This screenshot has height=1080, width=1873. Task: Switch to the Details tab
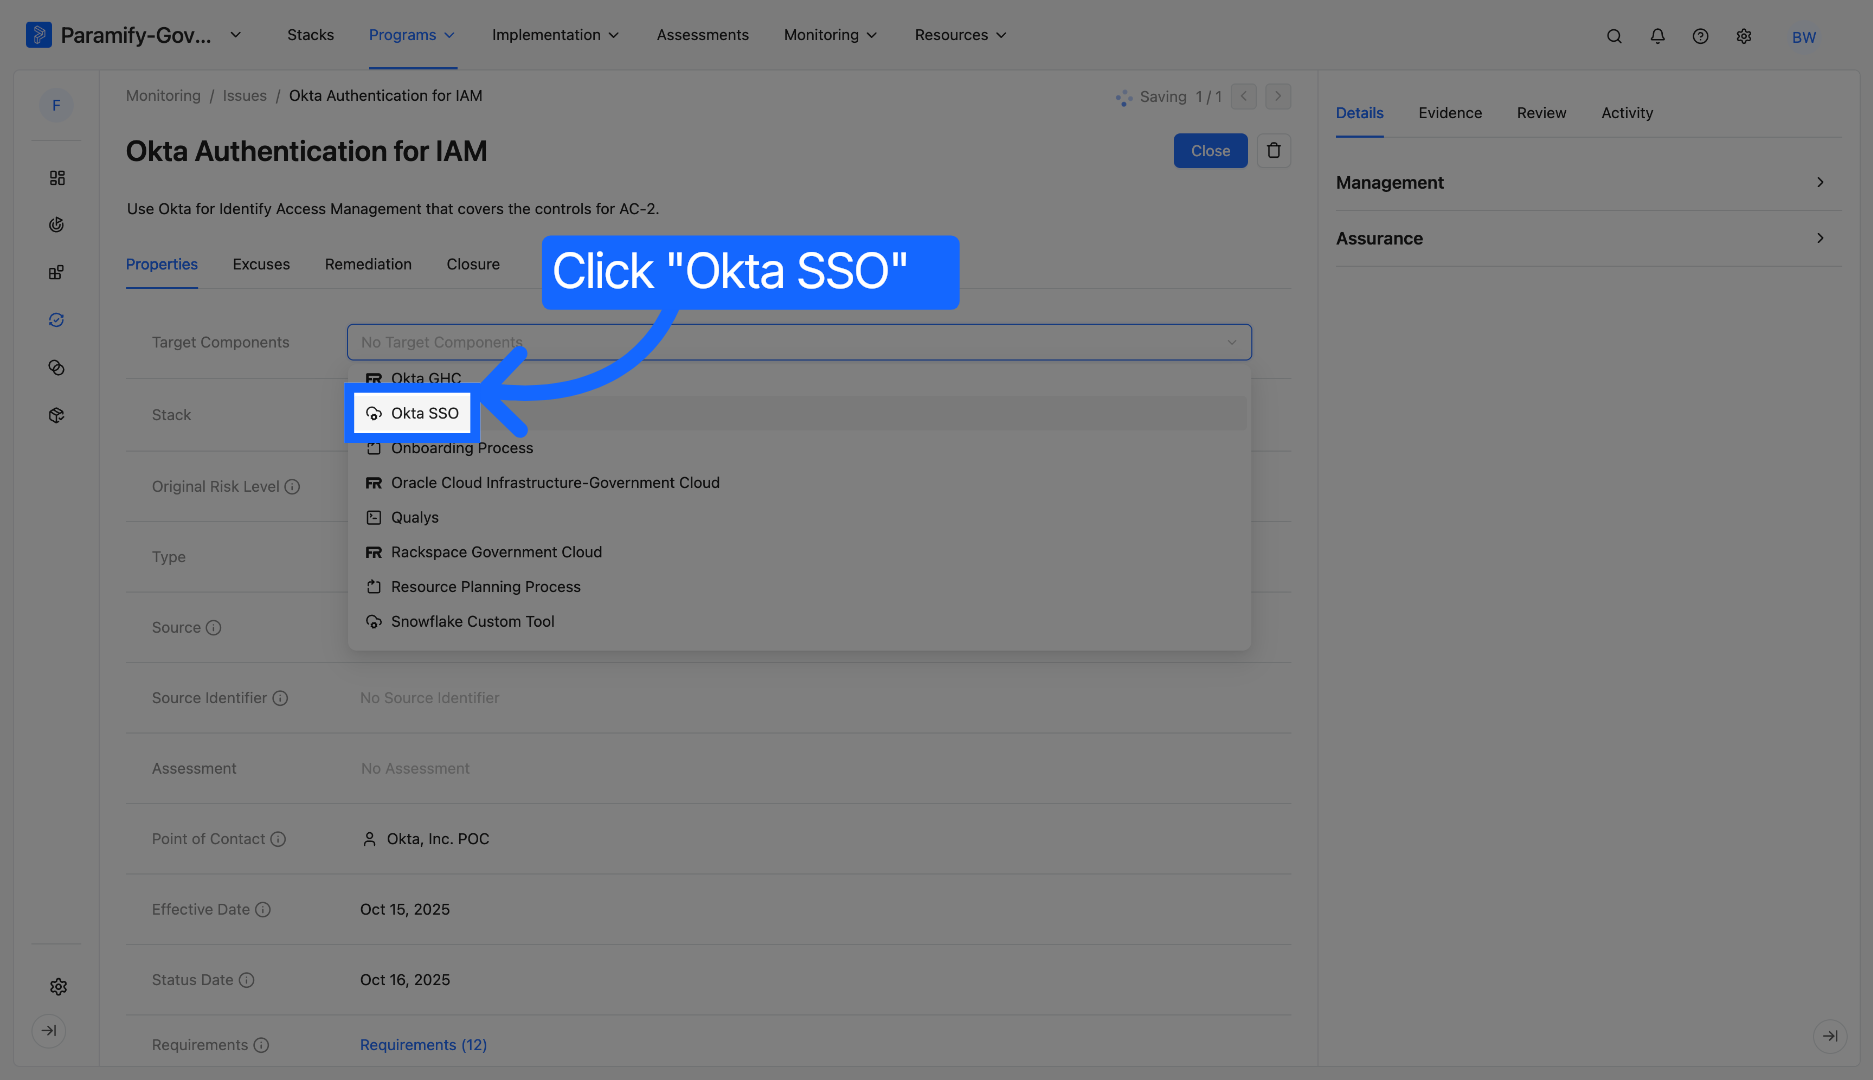1360,113
